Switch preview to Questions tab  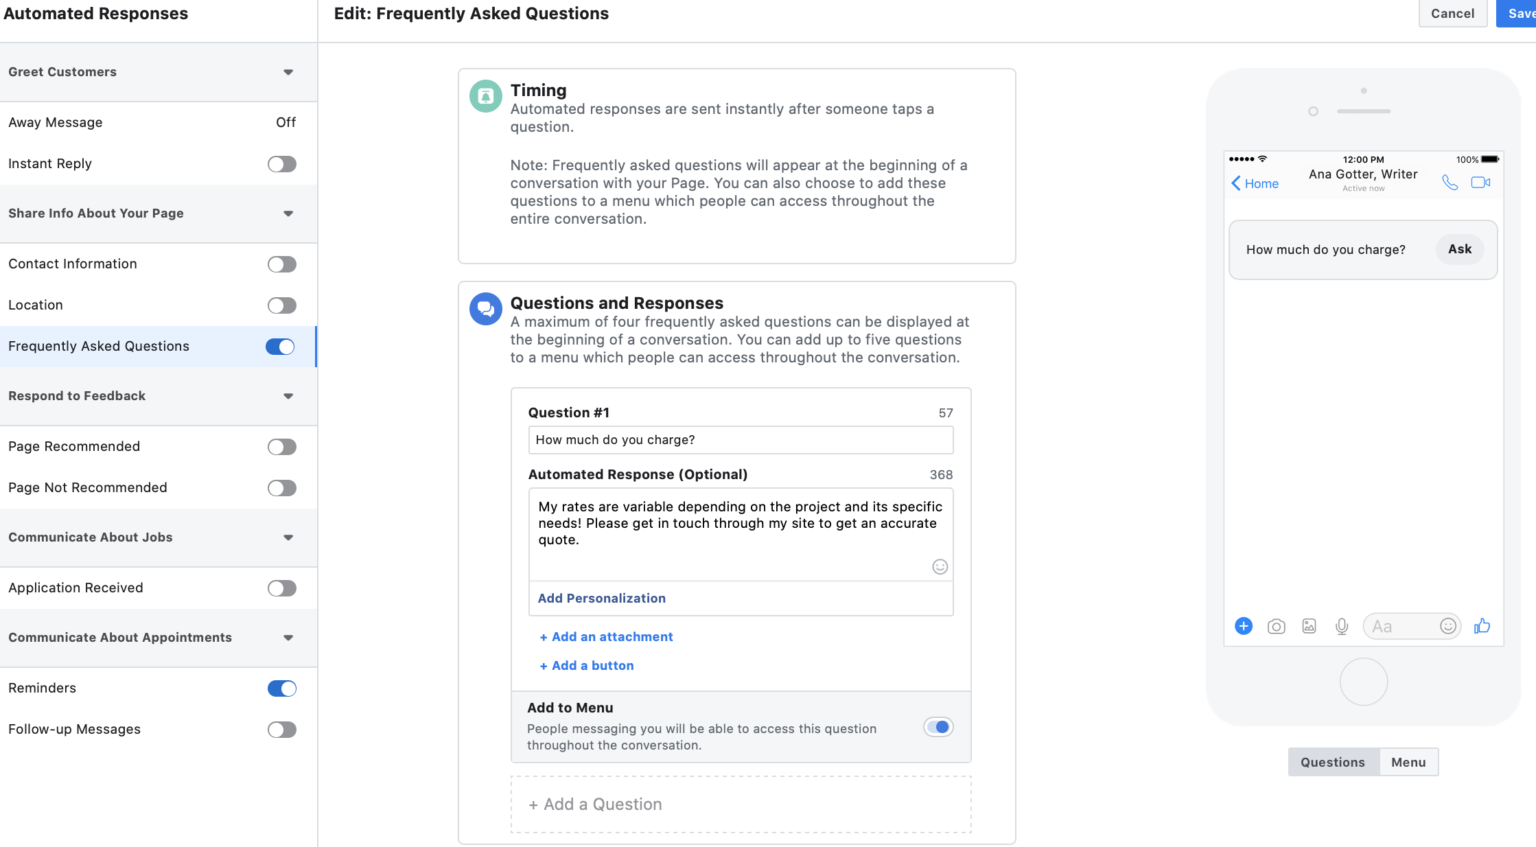click(x=1333, y=762)
